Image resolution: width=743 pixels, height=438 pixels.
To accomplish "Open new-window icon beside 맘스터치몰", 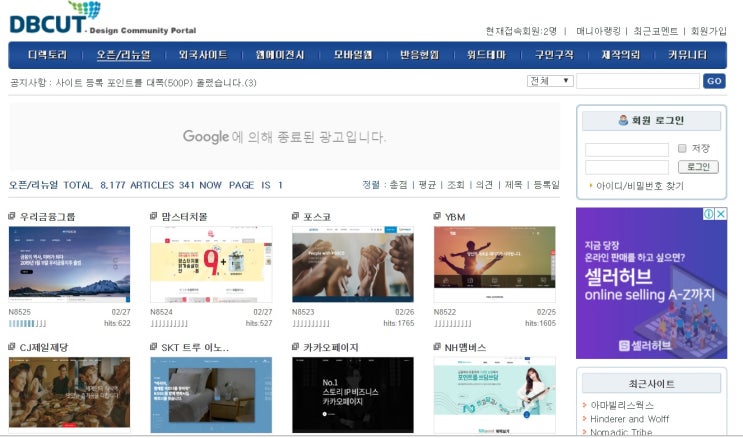I will (154, 216).
